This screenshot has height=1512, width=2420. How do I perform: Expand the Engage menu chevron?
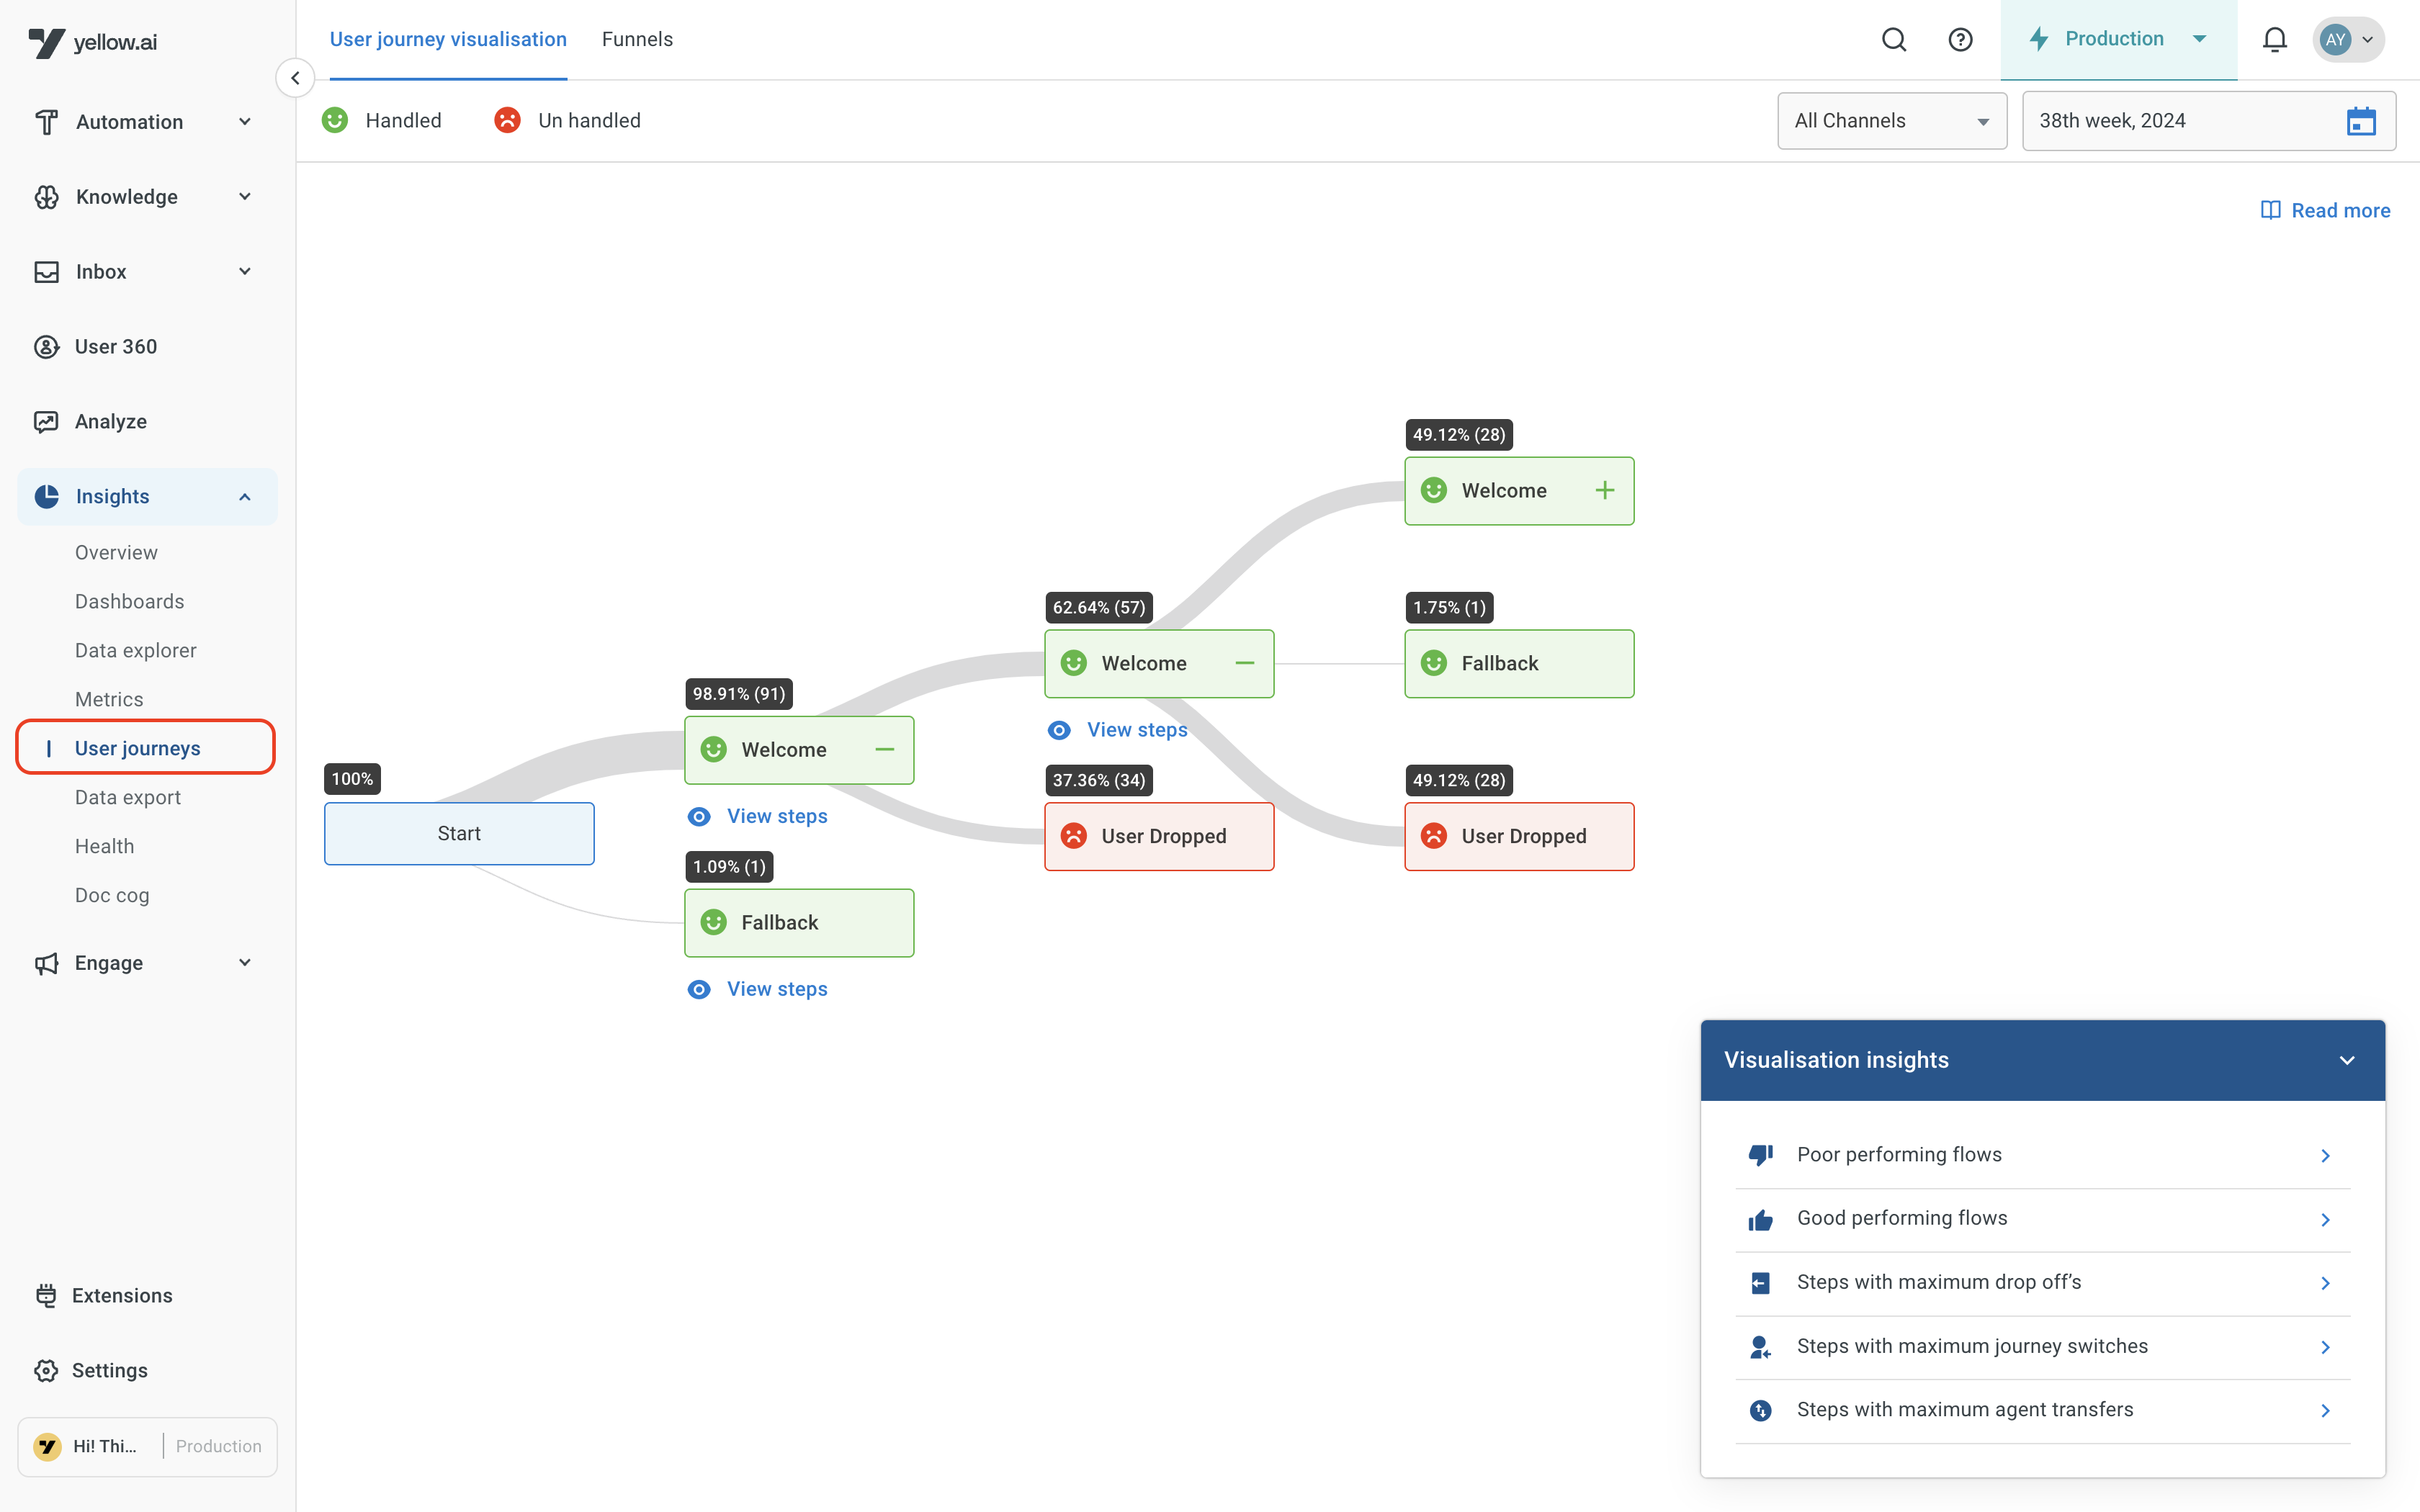coord(245,963)
